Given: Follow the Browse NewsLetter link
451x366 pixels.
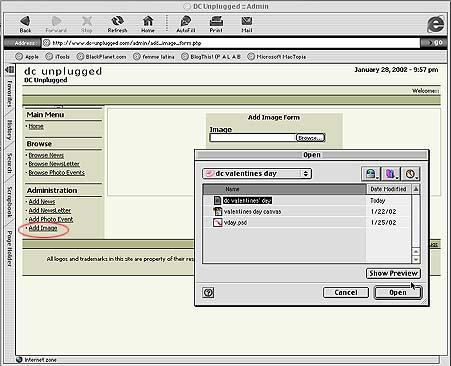Looking at the screenshot, I should pyautogui.click(x=54, y=164).
